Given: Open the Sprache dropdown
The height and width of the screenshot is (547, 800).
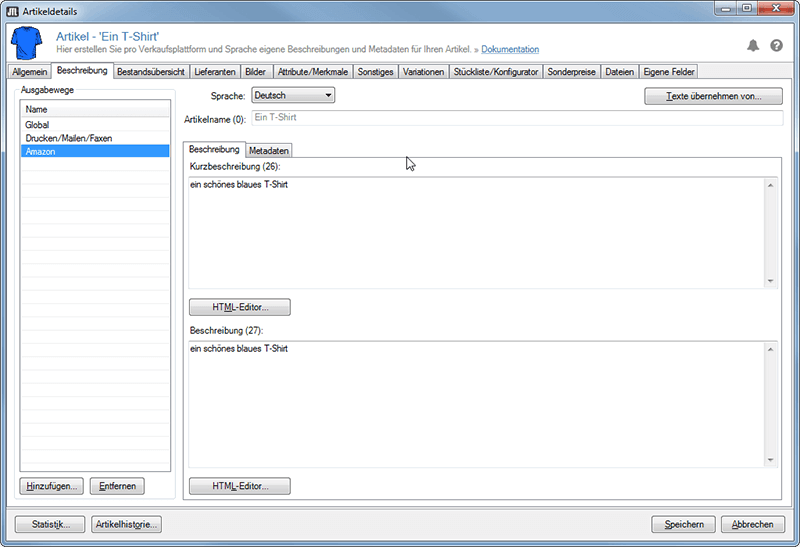Looking at the screenshot, I should pos(292,95).
